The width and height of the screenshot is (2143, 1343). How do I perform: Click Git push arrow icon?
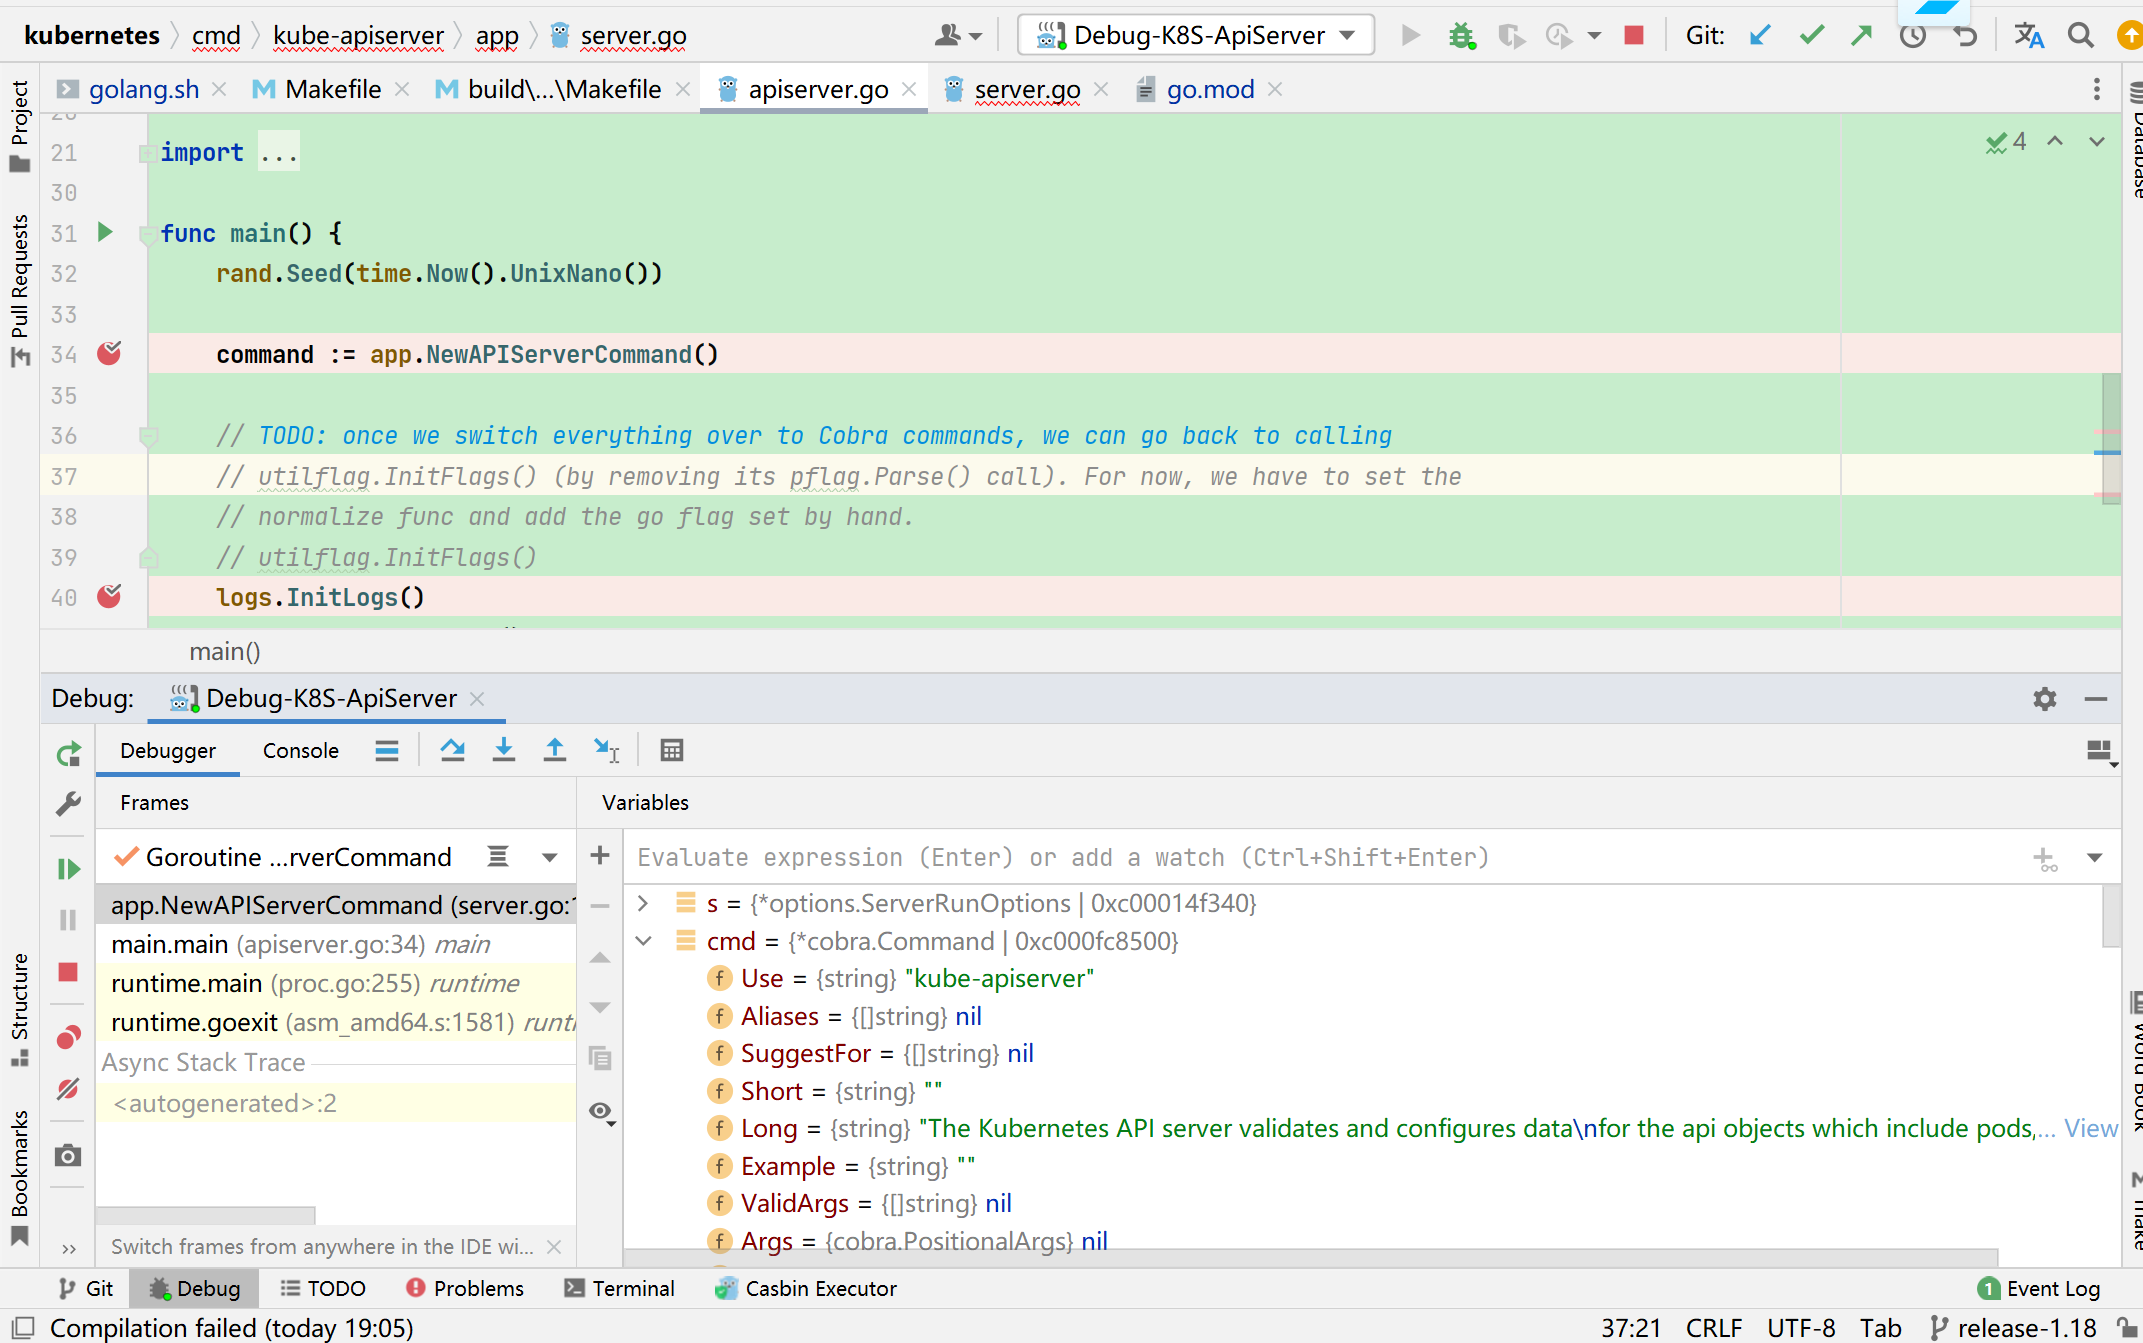[1861, 36]
